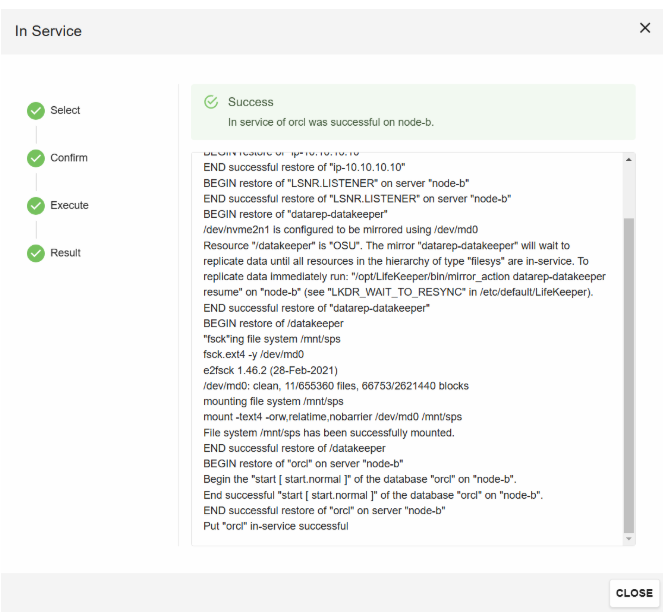This screenshot has height=616, width=669.
Task: Go to the Confirm step label
Action: pyautogui.click(x=69, y=158)
